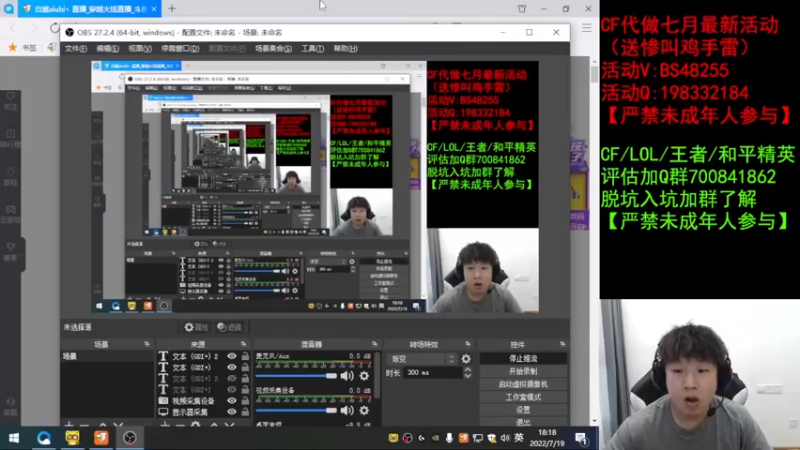800x450 pixels.
Task: Click the volume icon in system tray
Action: coord(505,438)
